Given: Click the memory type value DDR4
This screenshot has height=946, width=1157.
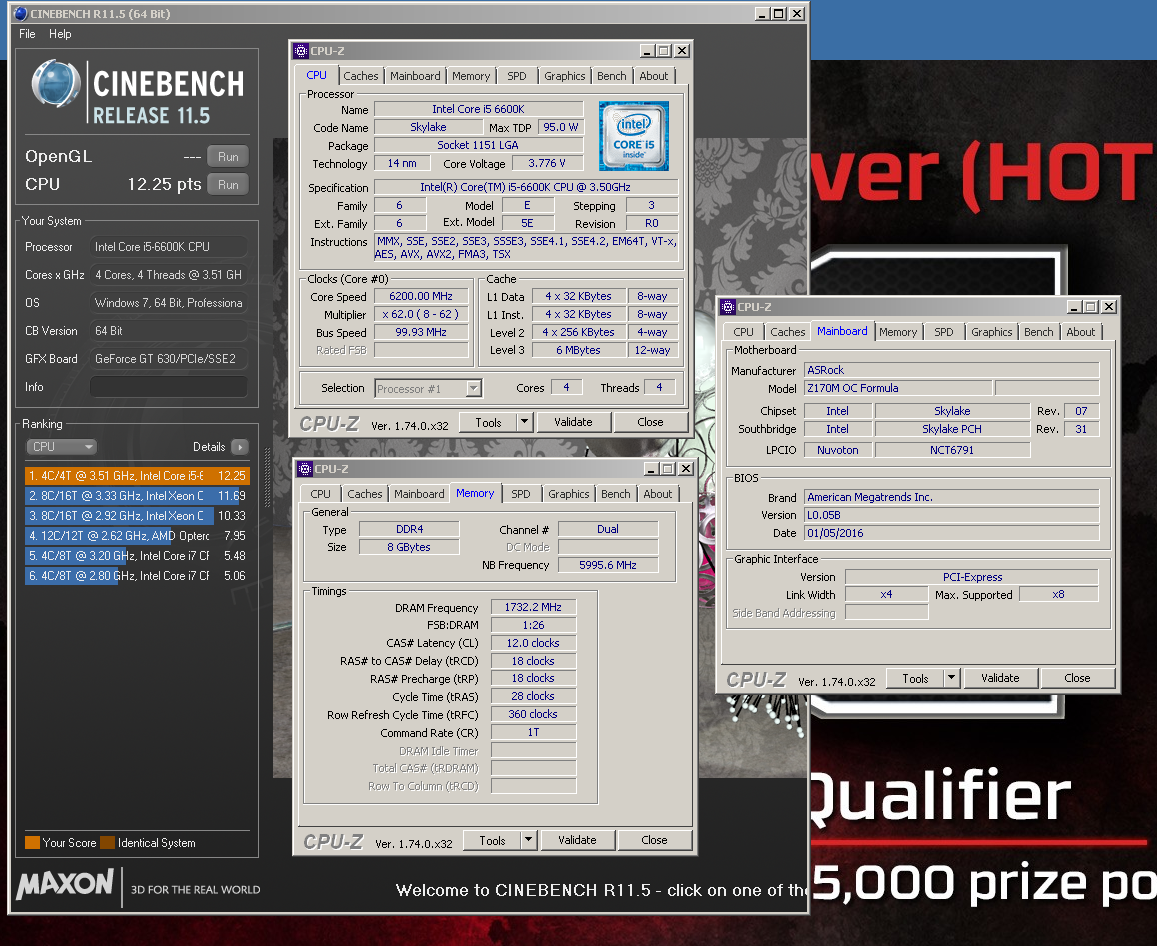Looking at the screenshot, I should (409, 529).
